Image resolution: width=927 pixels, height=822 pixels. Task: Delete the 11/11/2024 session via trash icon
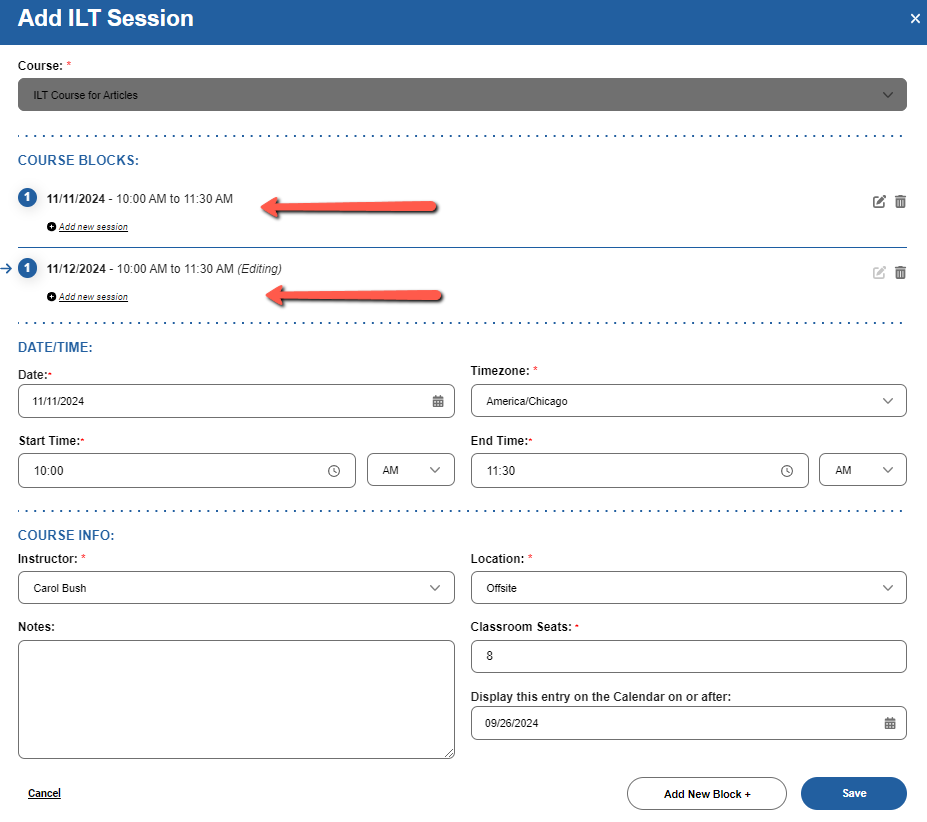(x=900, y=201)
